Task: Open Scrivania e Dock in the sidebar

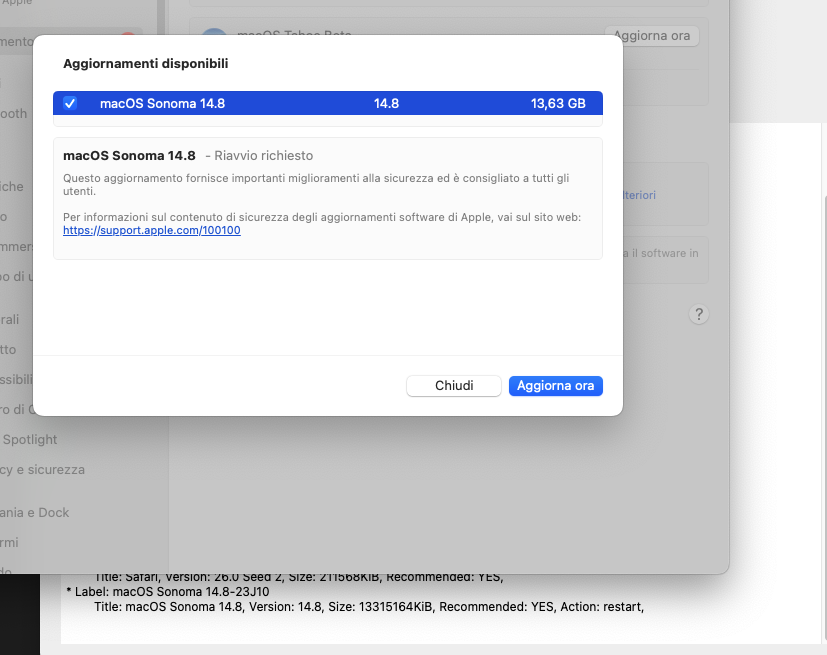Action: pos(34,512)
